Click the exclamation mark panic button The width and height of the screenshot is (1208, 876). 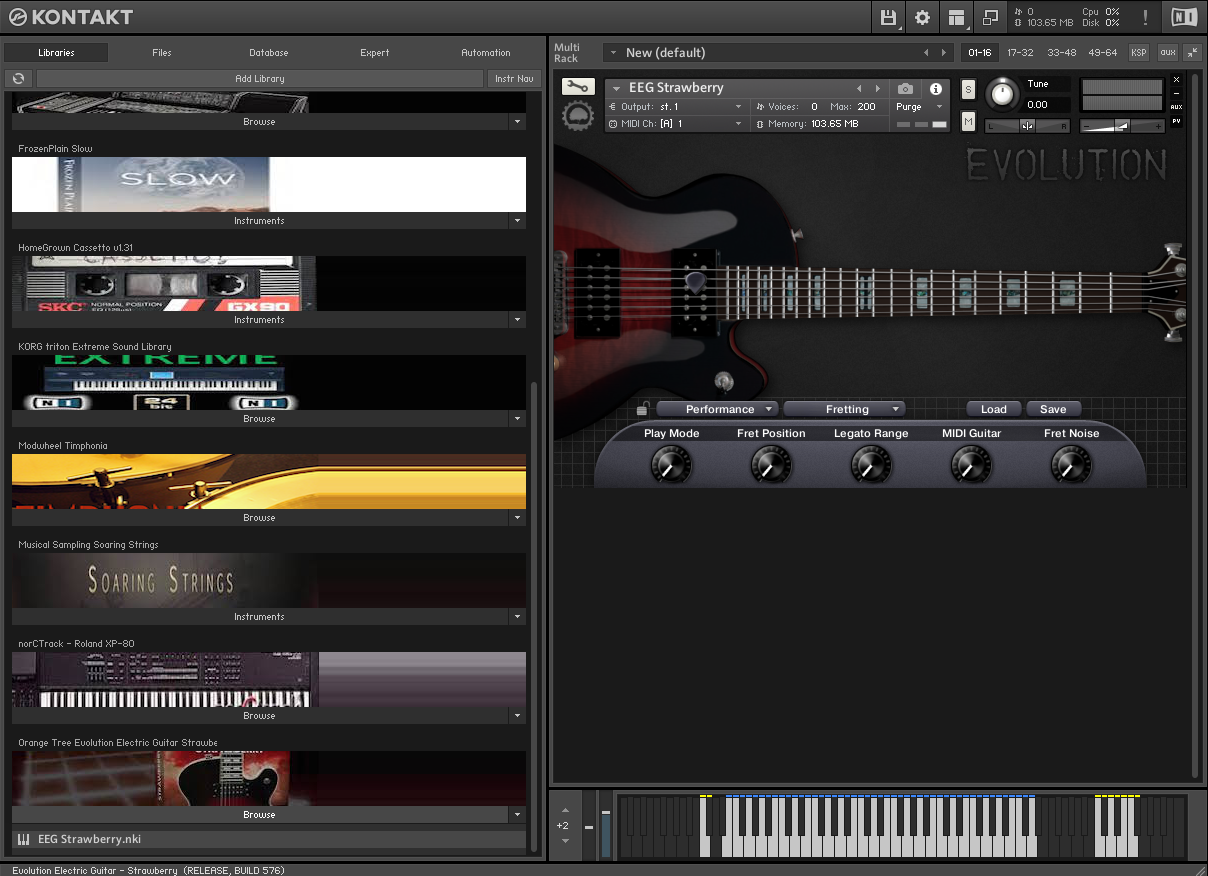pyautogui.click(x=1145, y=17)
